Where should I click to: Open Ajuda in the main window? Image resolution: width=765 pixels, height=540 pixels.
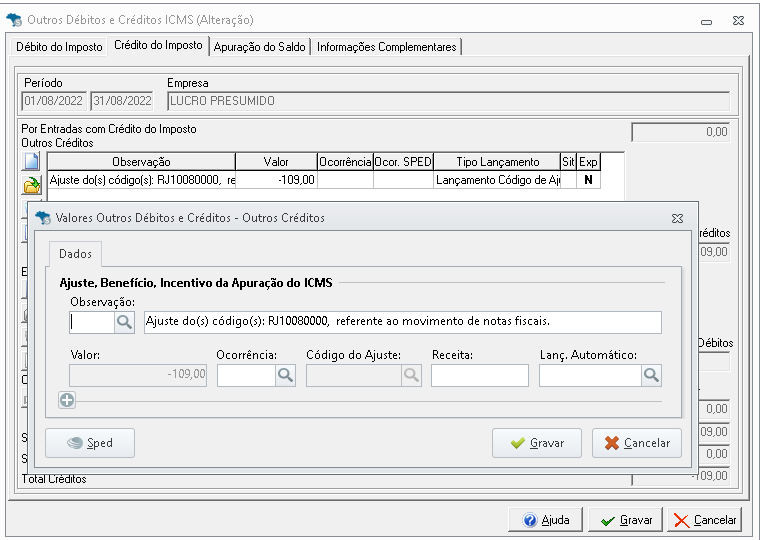pos(545,520)
